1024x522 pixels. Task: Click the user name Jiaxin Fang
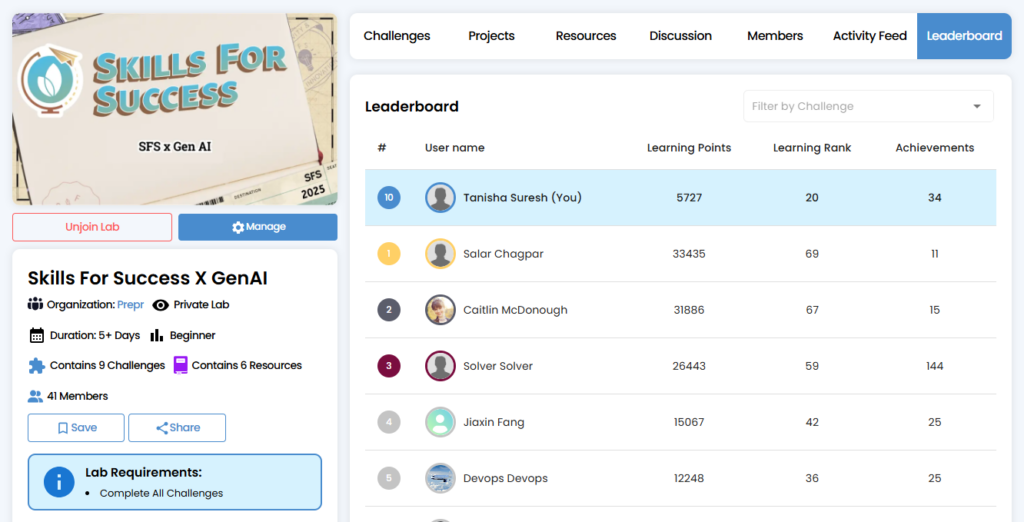point(494,422)
